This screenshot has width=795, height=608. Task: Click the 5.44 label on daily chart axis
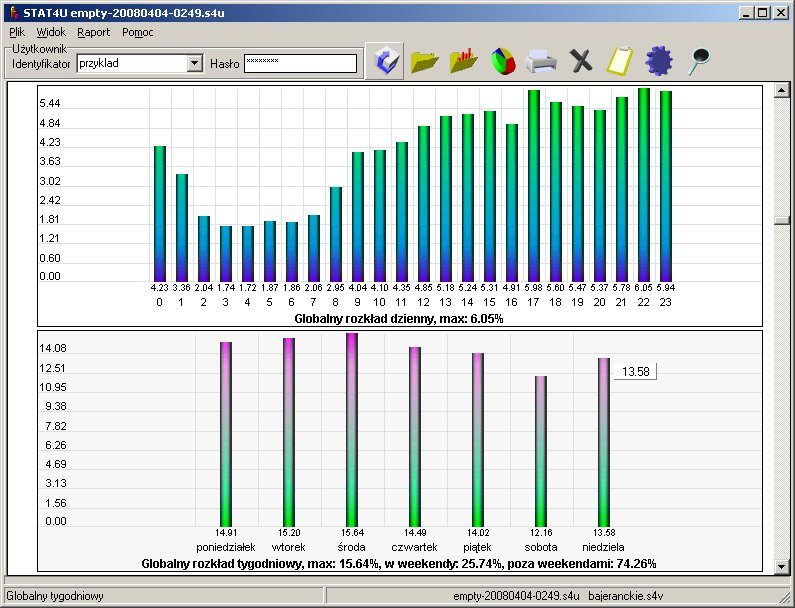click(x=50, y=103)
